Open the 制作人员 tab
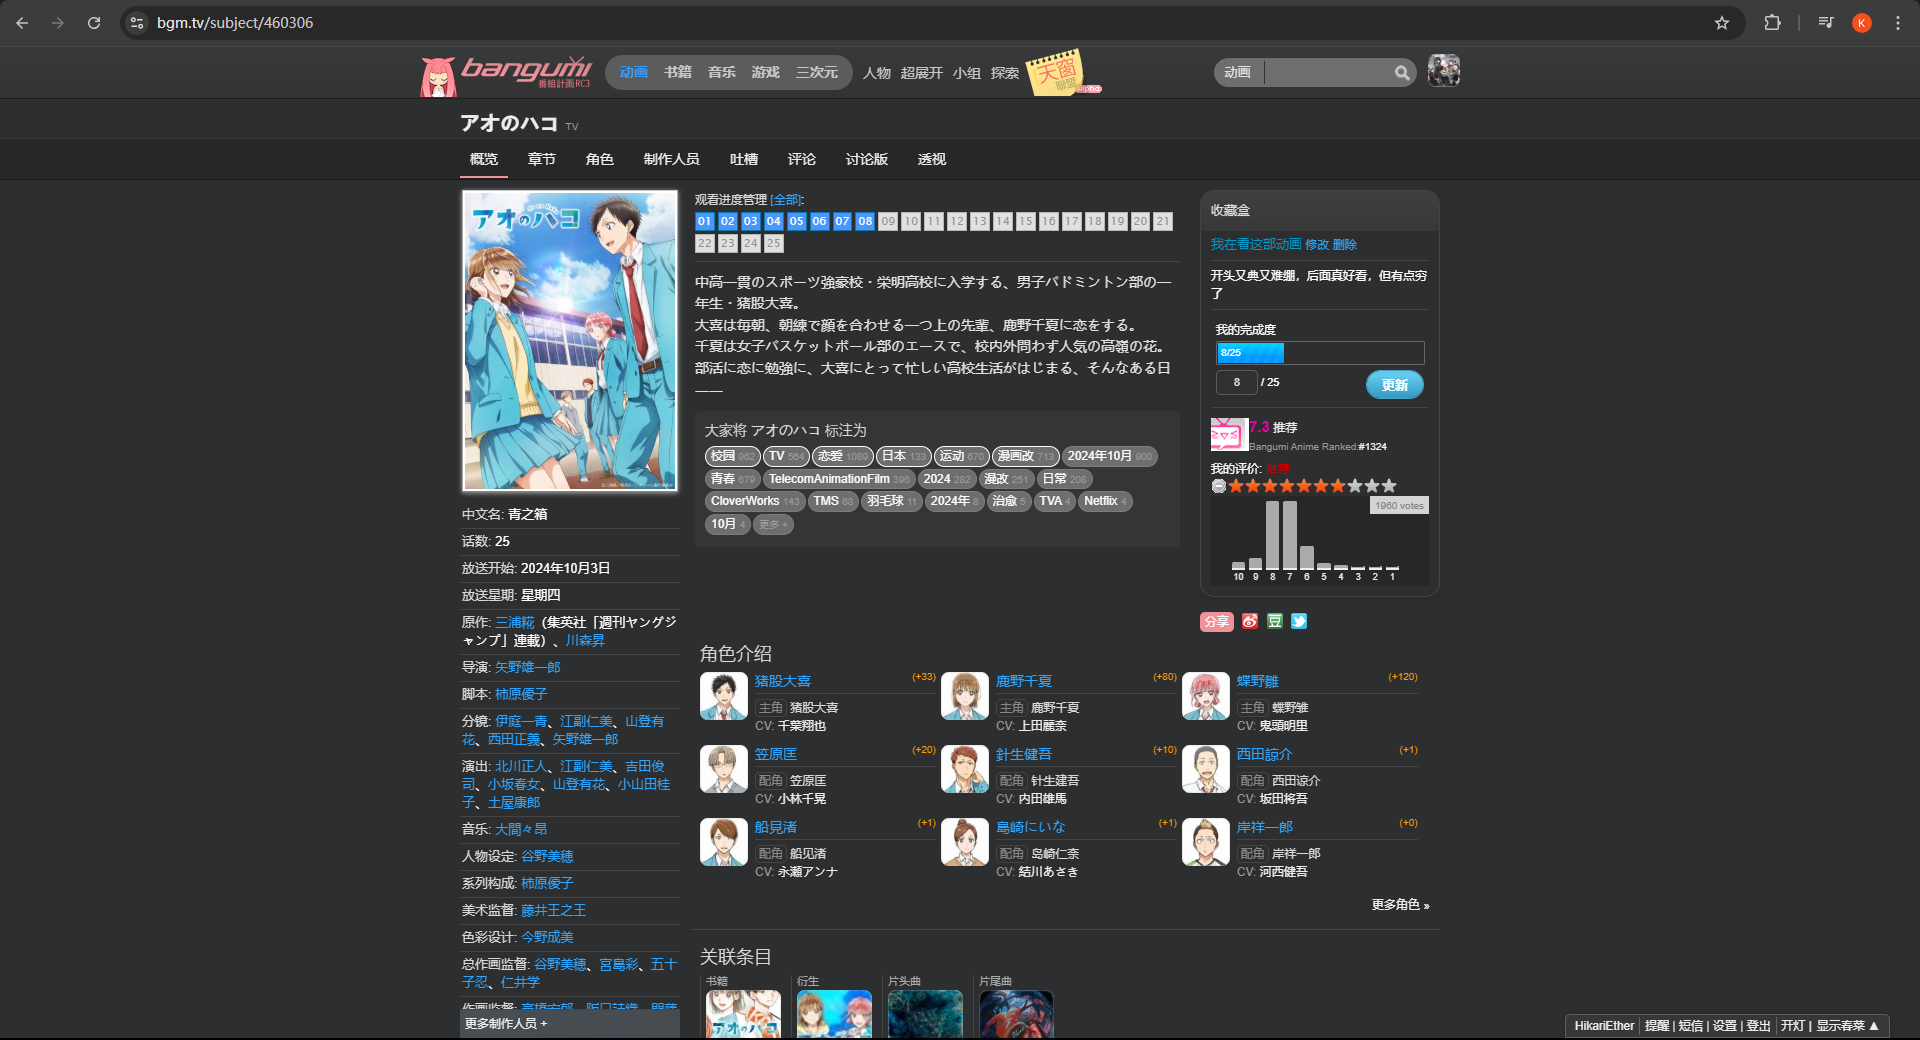The width and height of the screenshot is (1920, 1040). (672, 159)
